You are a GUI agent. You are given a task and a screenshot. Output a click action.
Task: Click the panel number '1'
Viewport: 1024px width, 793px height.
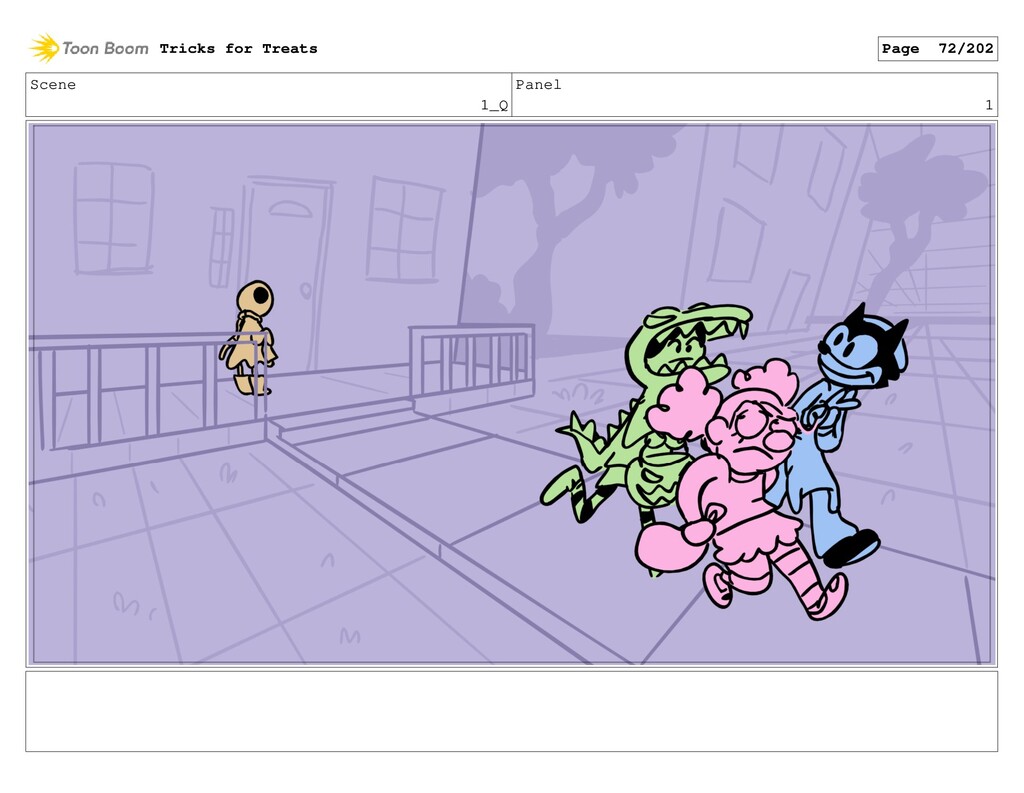[x=989, y=105]
